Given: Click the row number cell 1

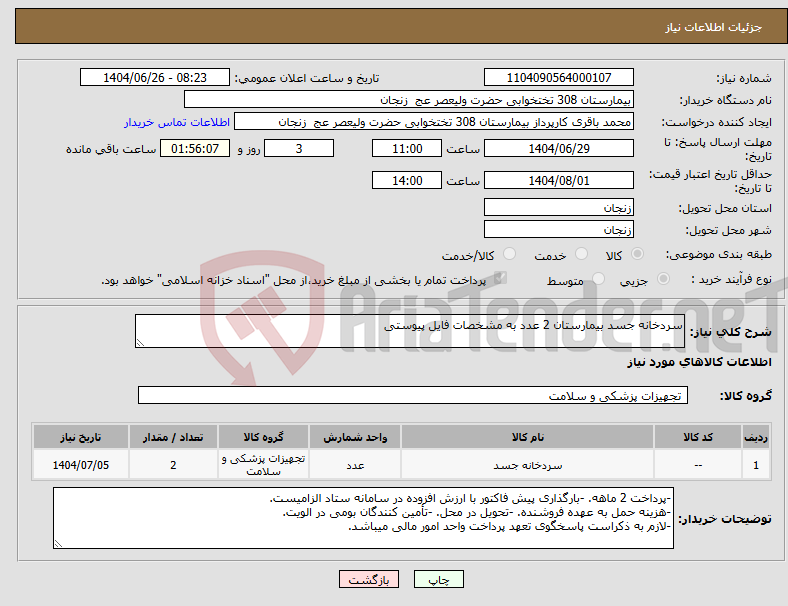Looking at the screenshot, I should [755, 465].
